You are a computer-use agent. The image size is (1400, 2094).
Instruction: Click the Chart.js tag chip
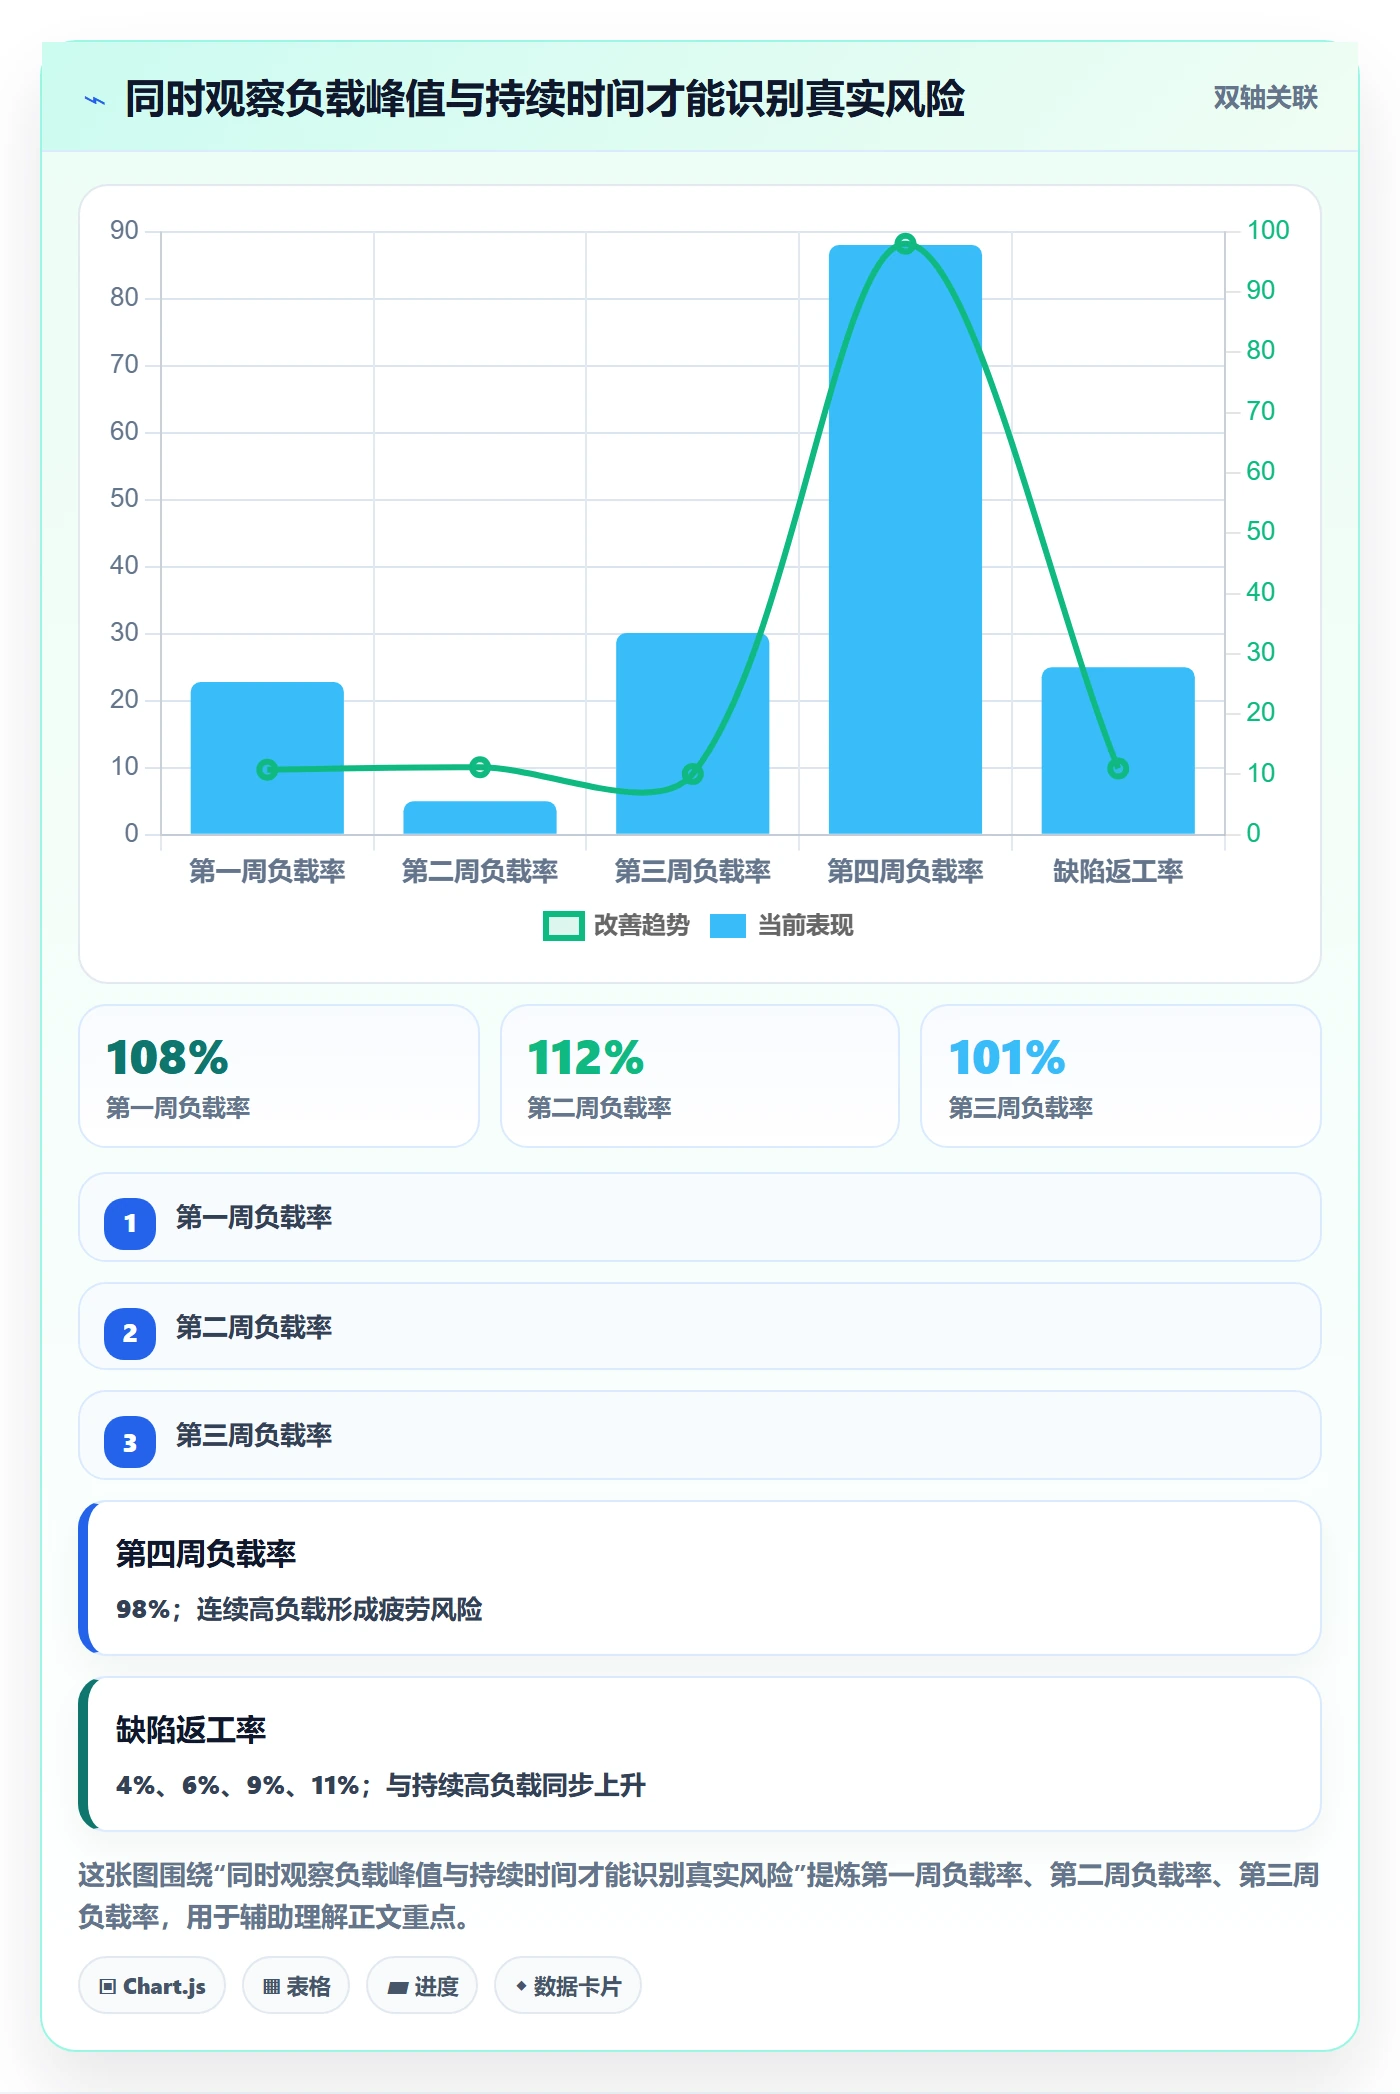[152, 1986]
